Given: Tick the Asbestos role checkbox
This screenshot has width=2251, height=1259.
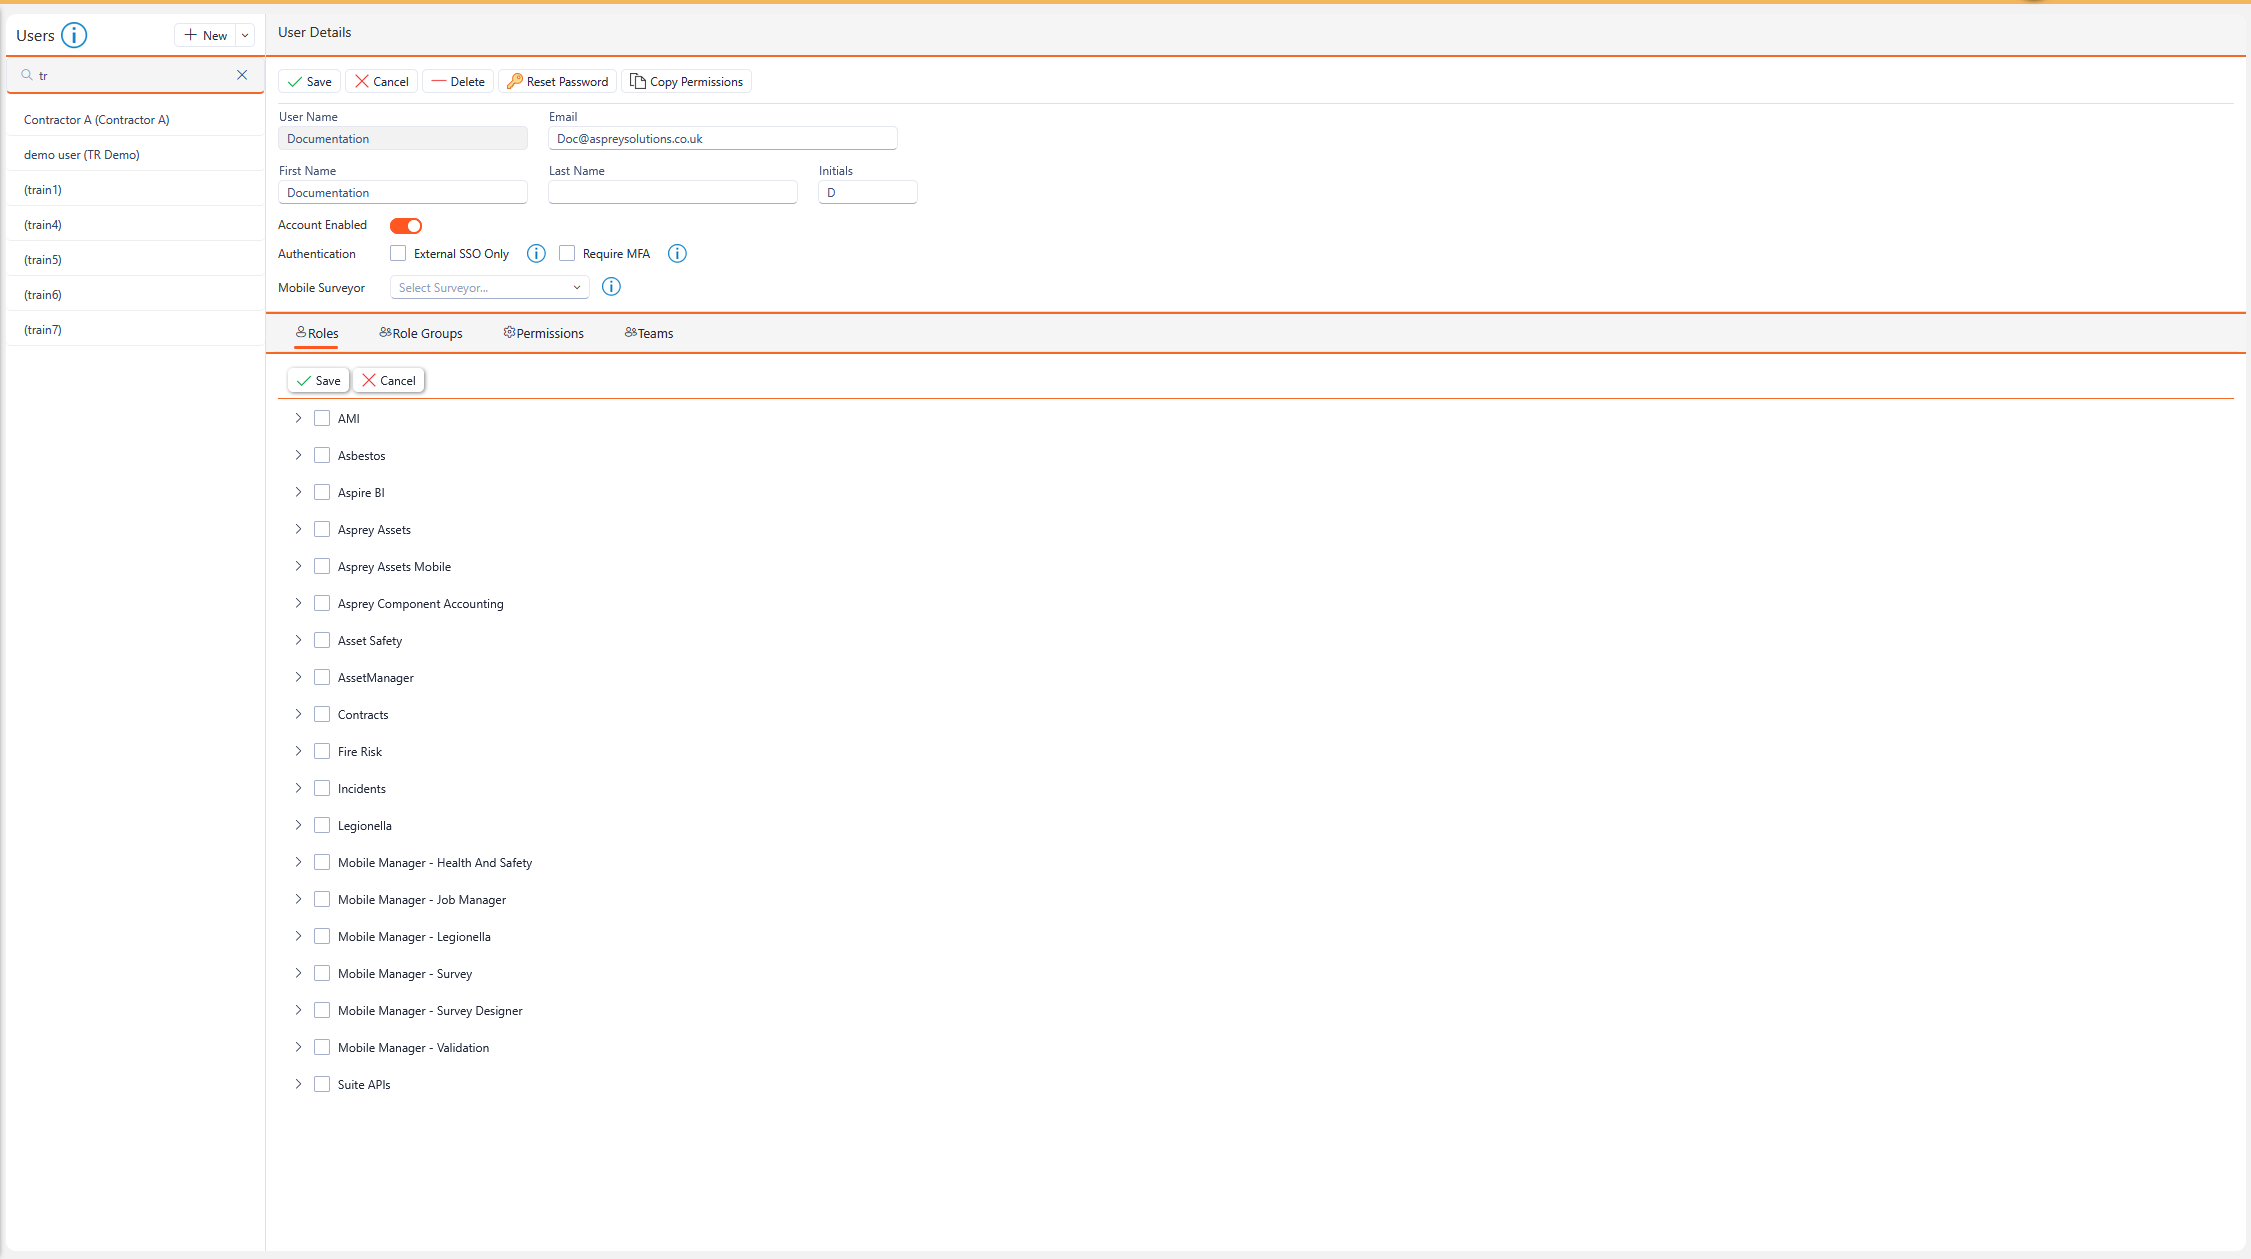Looking at the screenshot, I should click(322, 456).
